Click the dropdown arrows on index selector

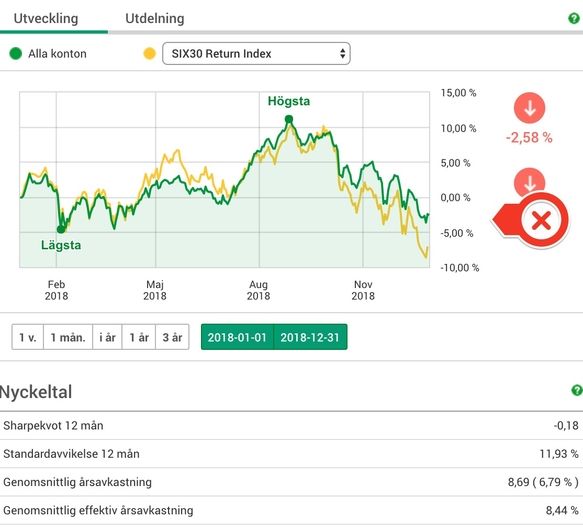pyautogui.click(x=342, y=54)
